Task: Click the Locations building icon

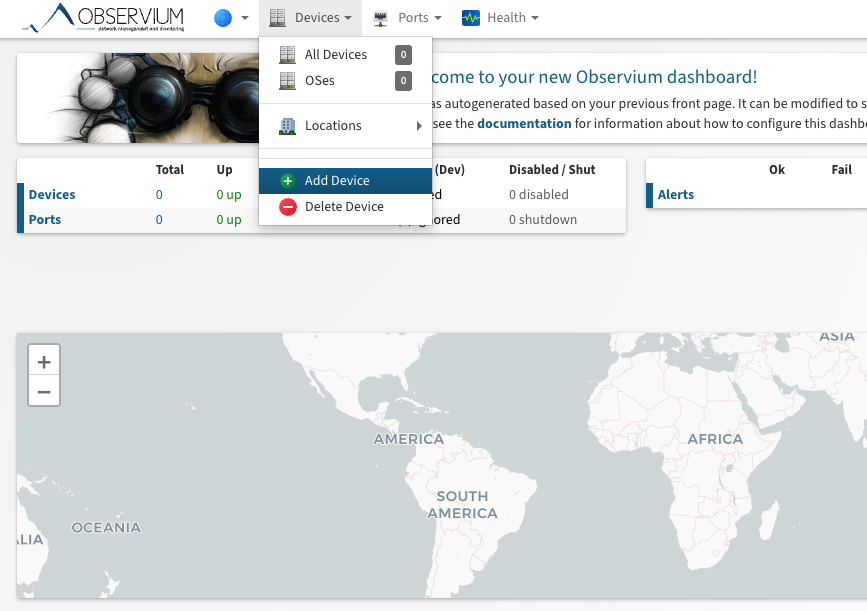Action: (x=288, y=126)
